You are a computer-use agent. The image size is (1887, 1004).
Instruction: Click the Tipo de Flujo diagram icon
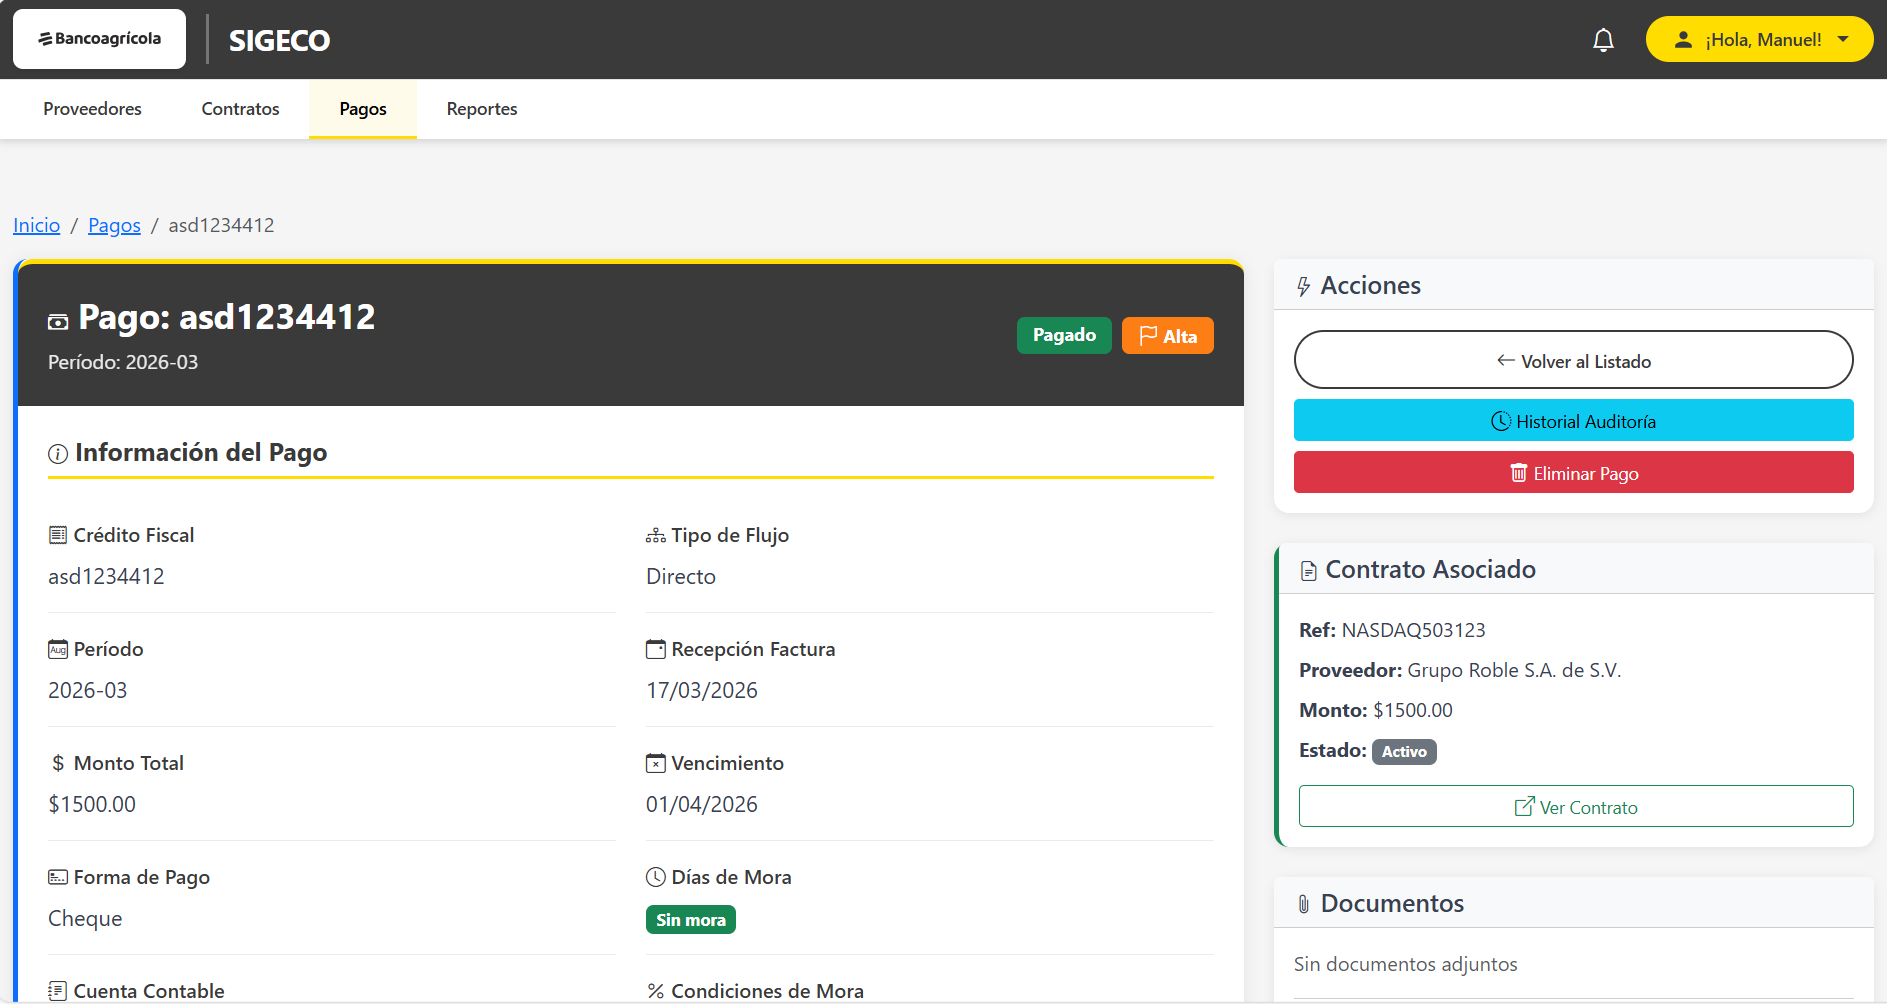(x=656, y=536)
